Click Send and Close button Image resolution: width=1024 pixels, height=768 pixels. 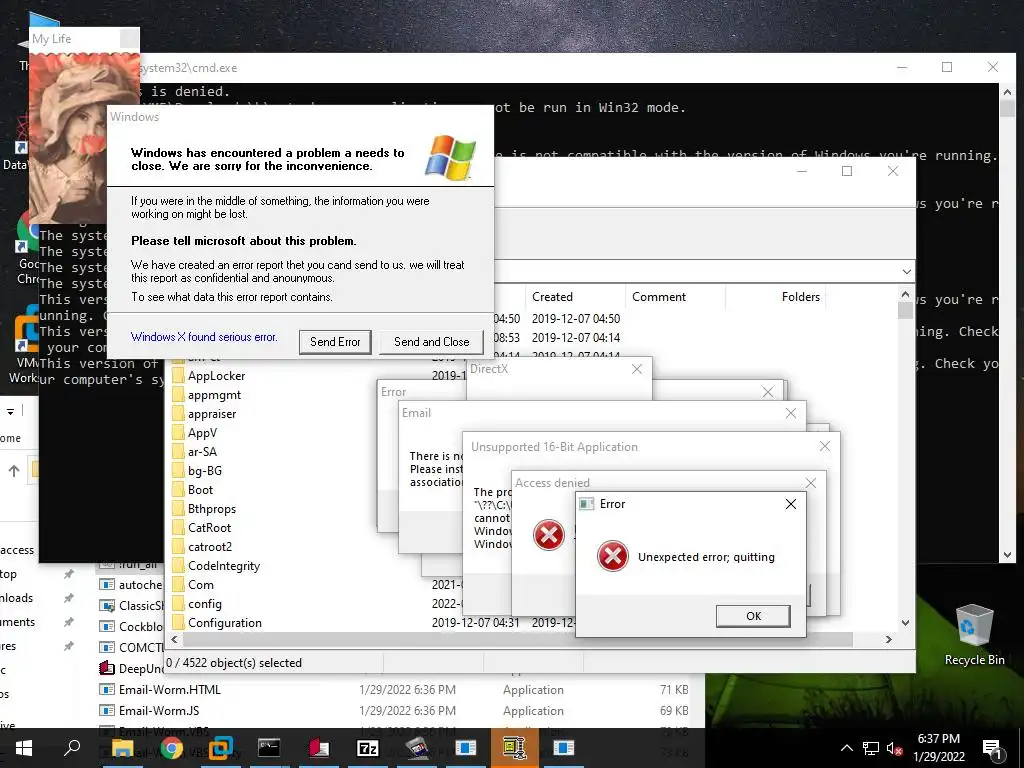(432, 342)
